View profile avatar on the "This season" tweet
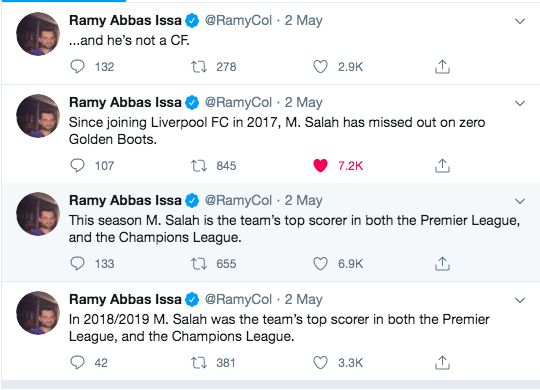Screen dimensions: 540x390 tap(38, 214)
